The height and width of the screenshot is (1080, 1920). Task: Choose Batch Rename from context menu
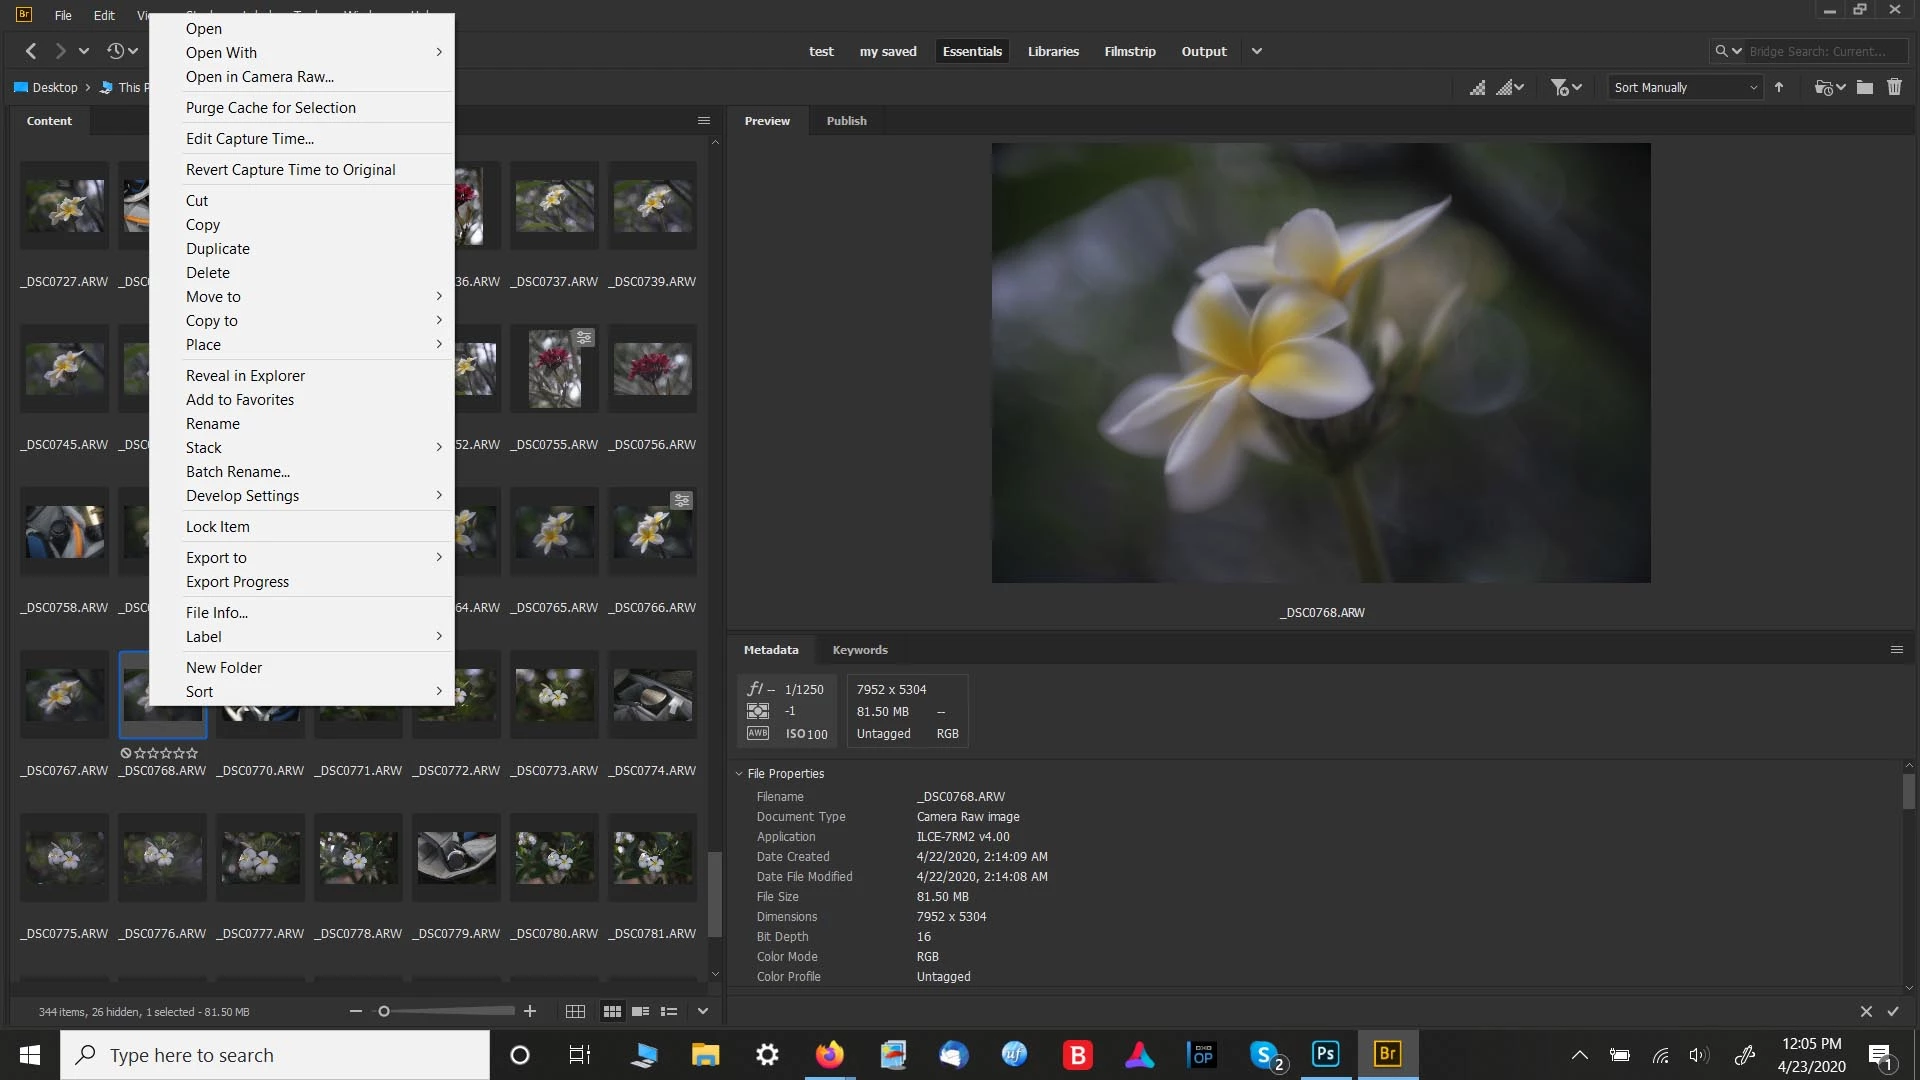tap(238, 471)
